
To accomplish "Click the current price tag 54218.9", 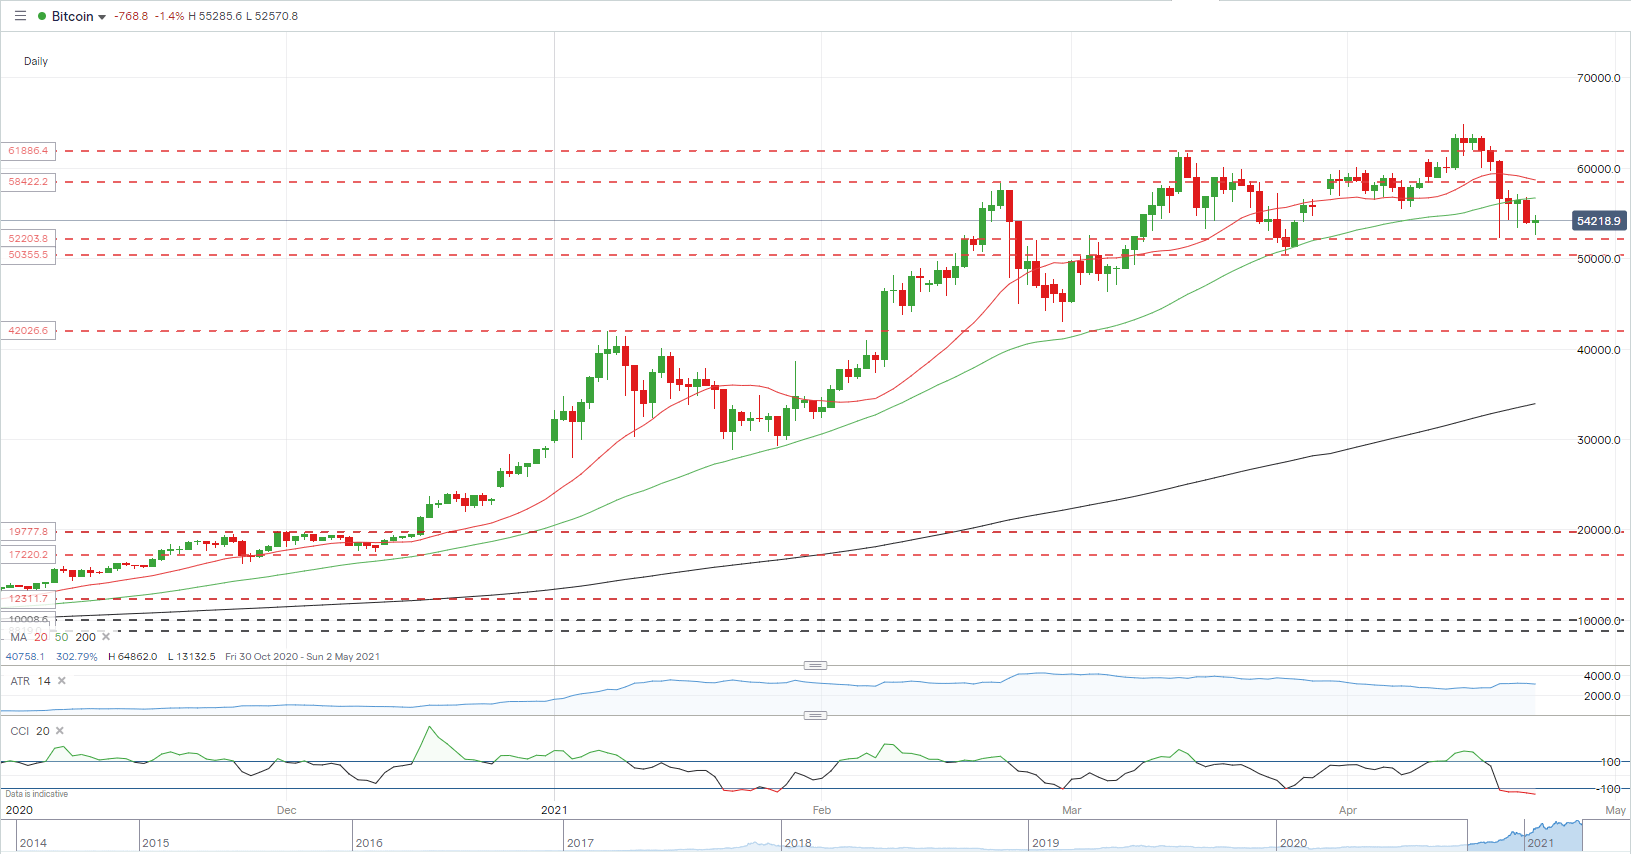I will [1598, 221].
